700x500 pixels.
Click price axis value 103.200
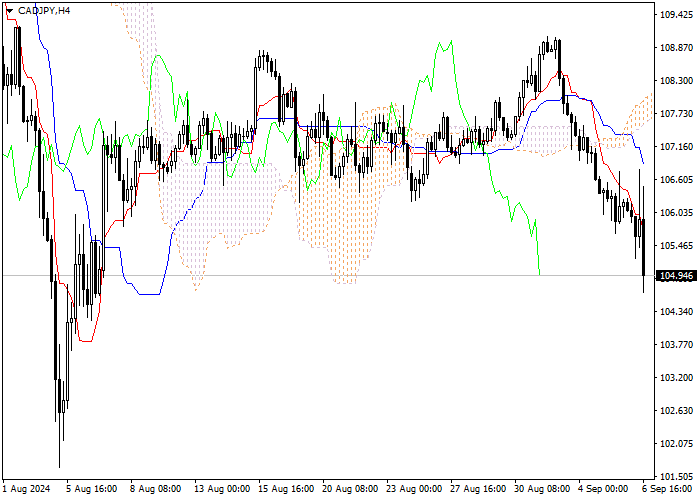tap(676, 378)
